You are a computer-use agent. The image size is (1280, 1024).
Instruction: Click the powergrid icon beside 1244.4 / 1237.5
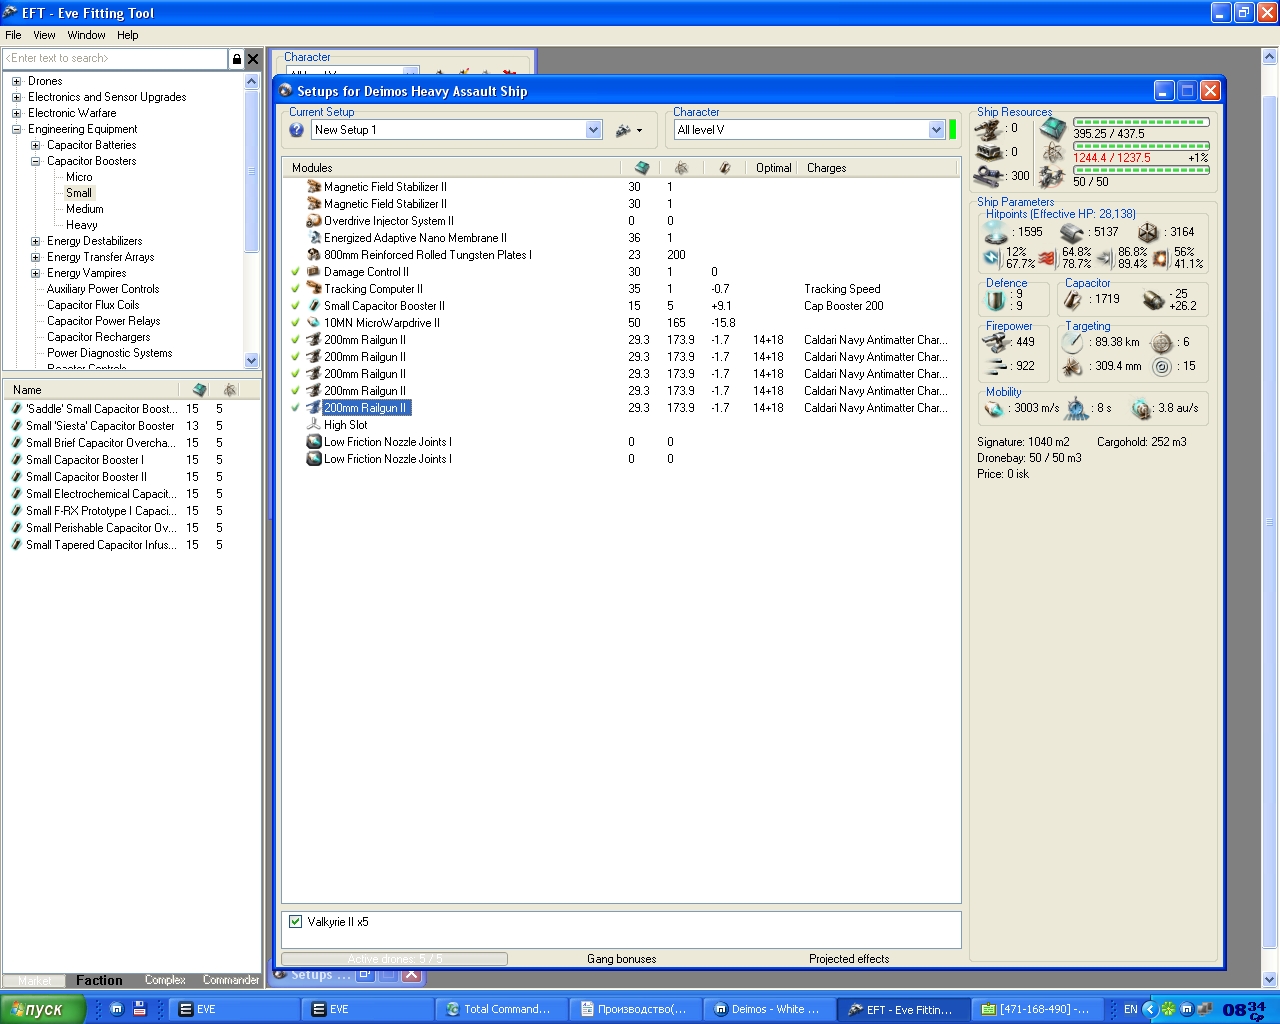tap(1052, 153)
